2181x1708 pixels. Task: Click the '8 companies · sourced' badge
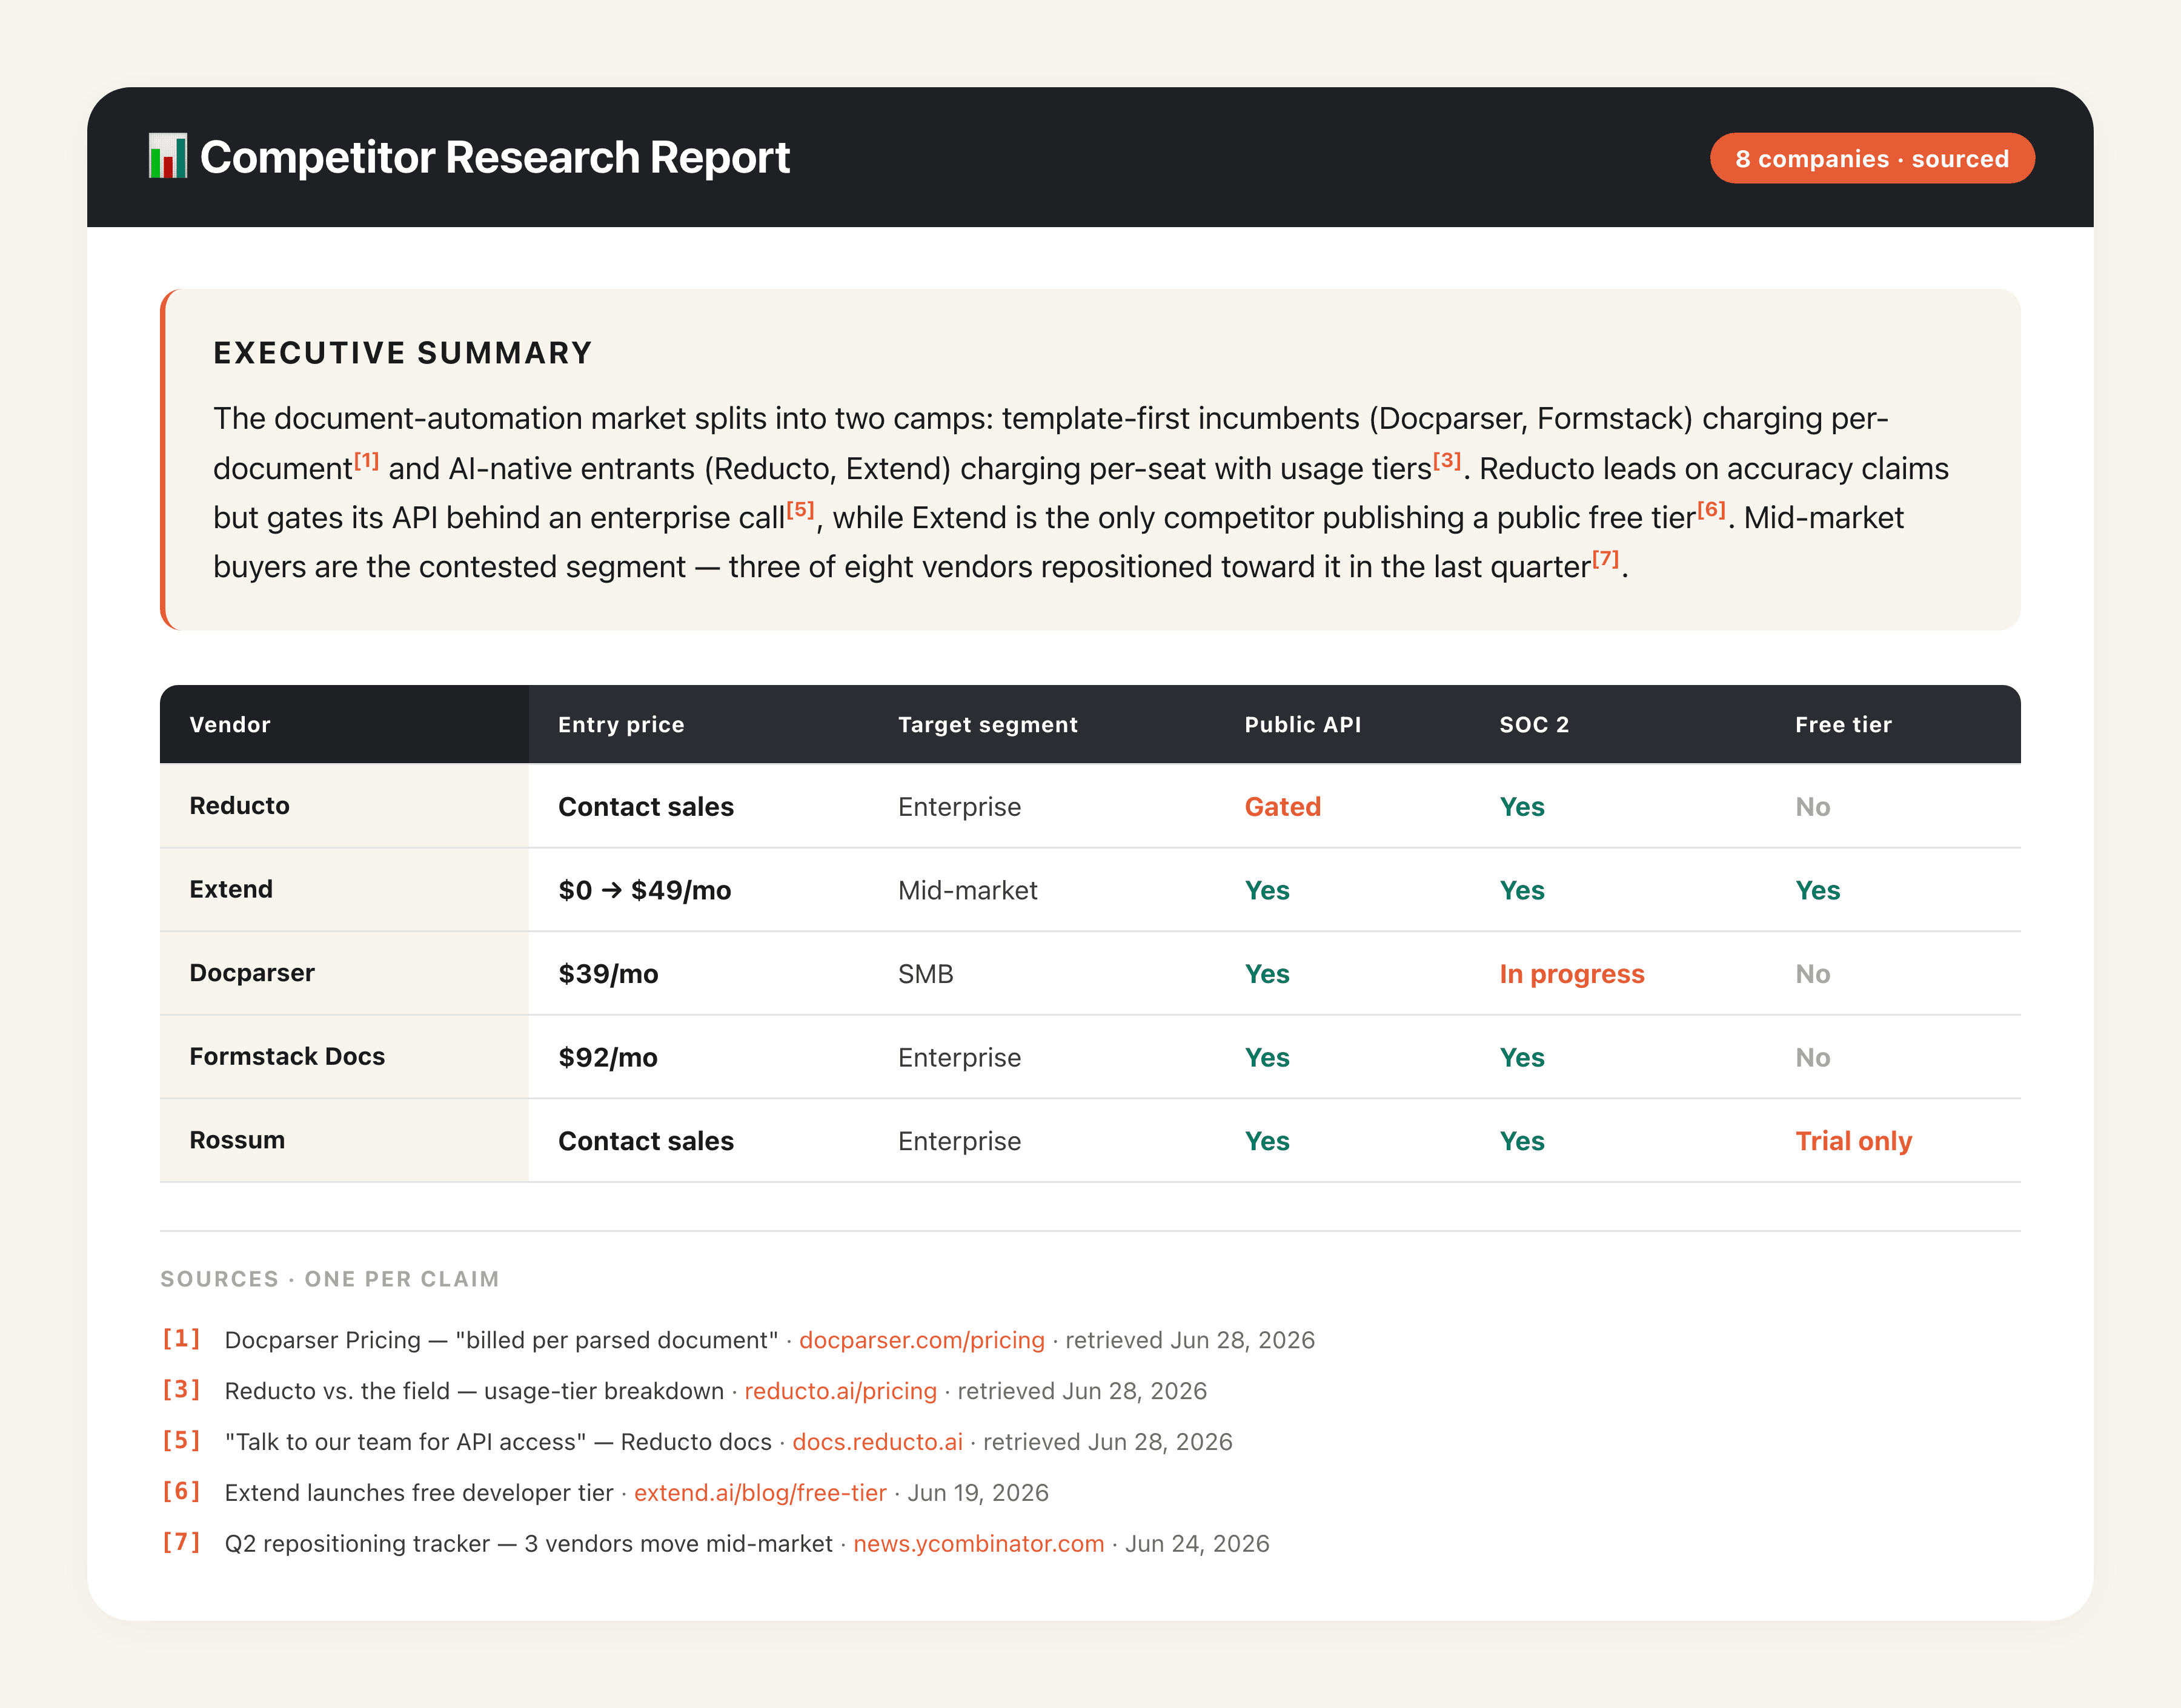tap(1871, 158)
